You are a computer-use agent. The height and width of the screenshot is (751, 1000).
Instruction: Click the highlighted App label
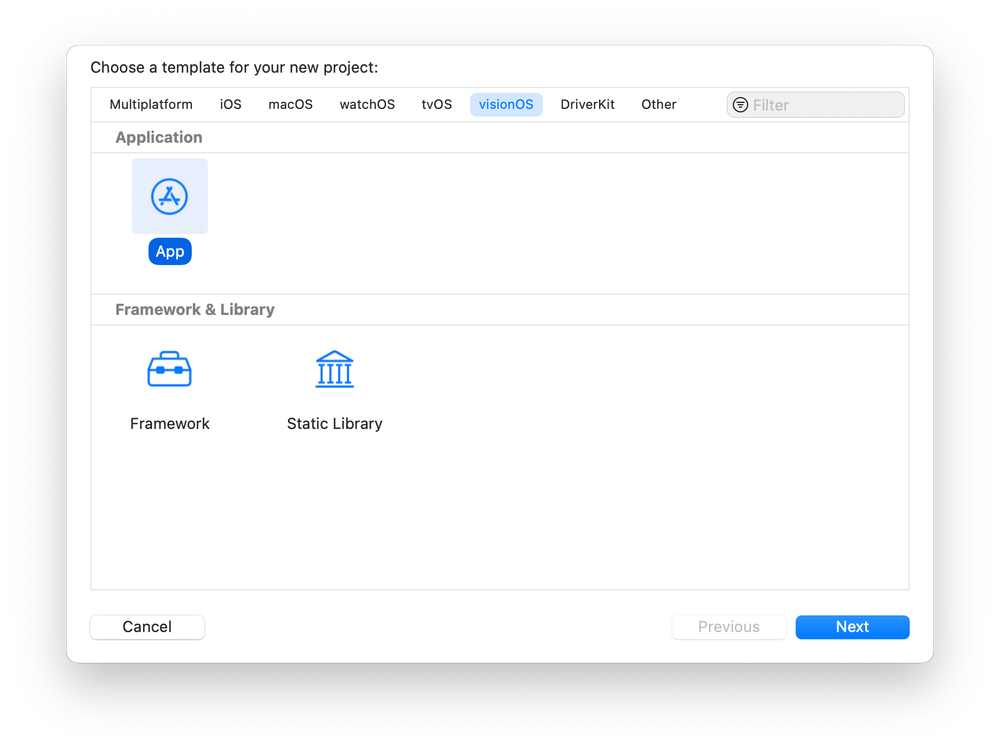[x=170, y=252]
